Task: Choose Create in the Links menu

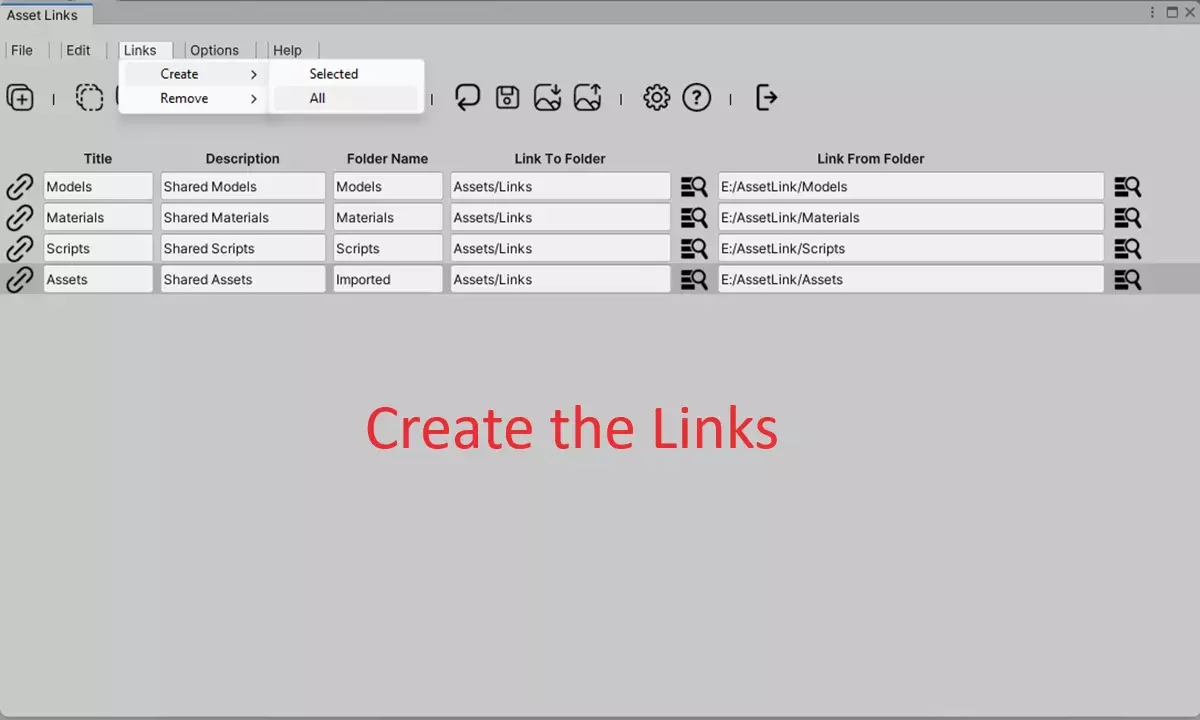Action: 193,74
